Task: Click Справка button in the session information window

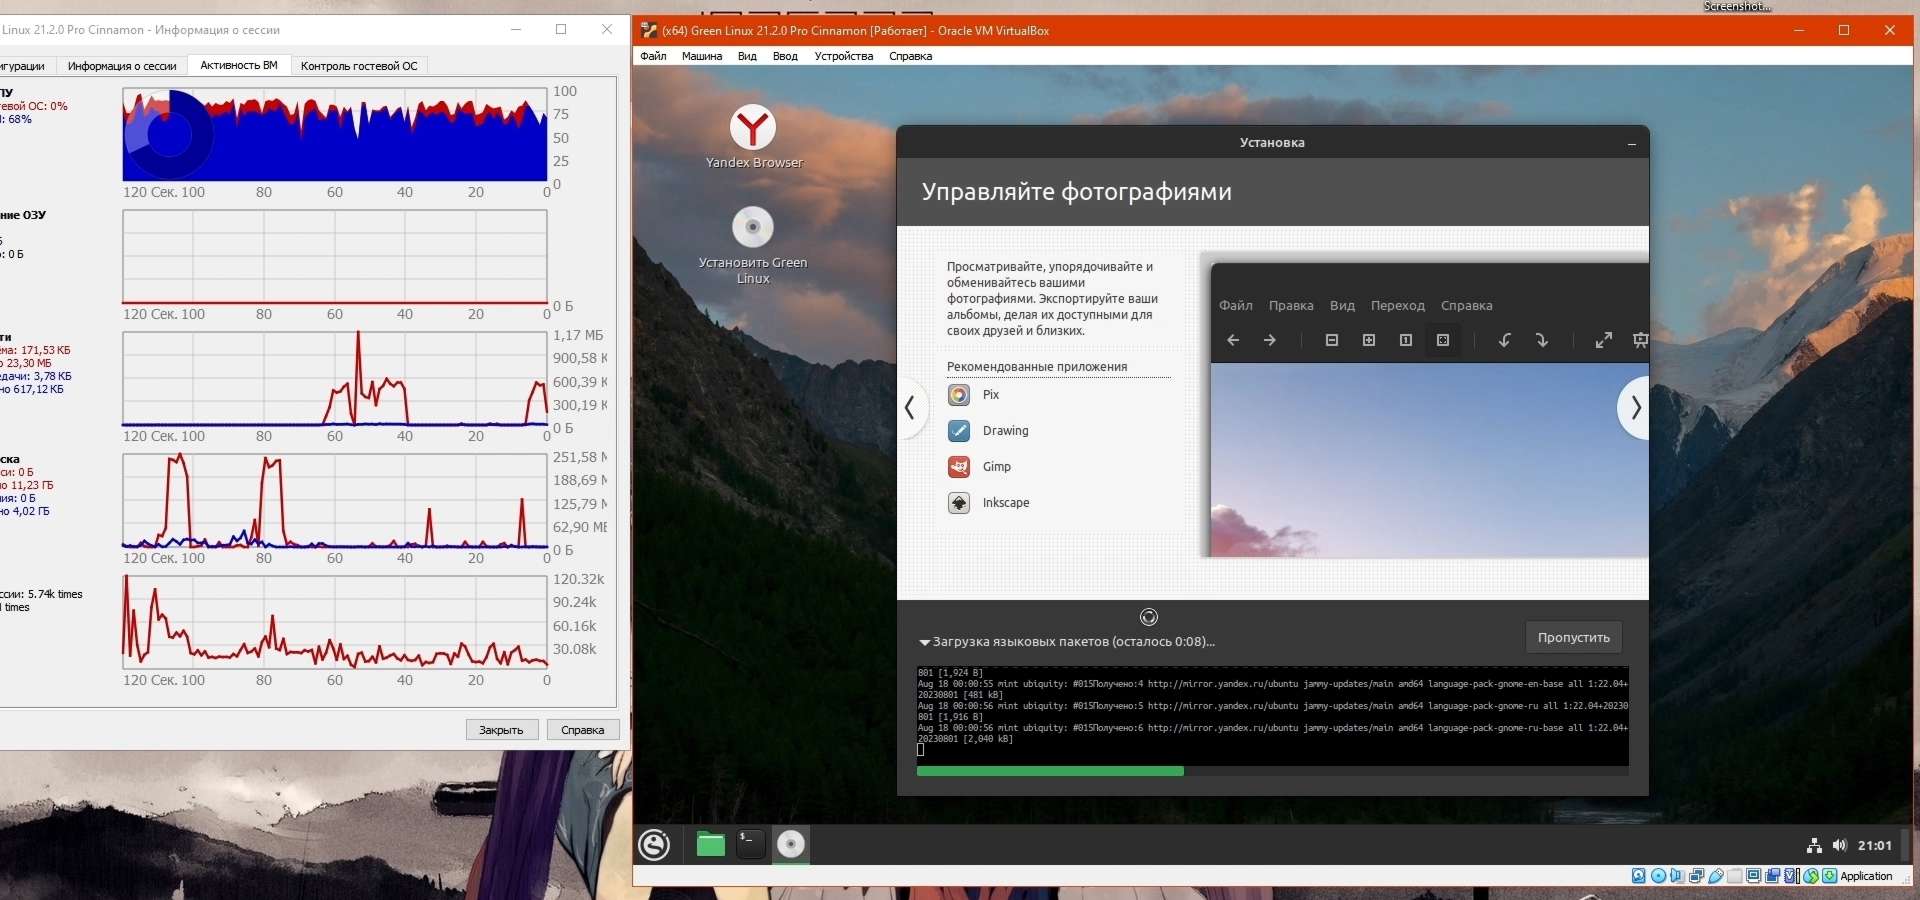Action: [x=583, y=730]
